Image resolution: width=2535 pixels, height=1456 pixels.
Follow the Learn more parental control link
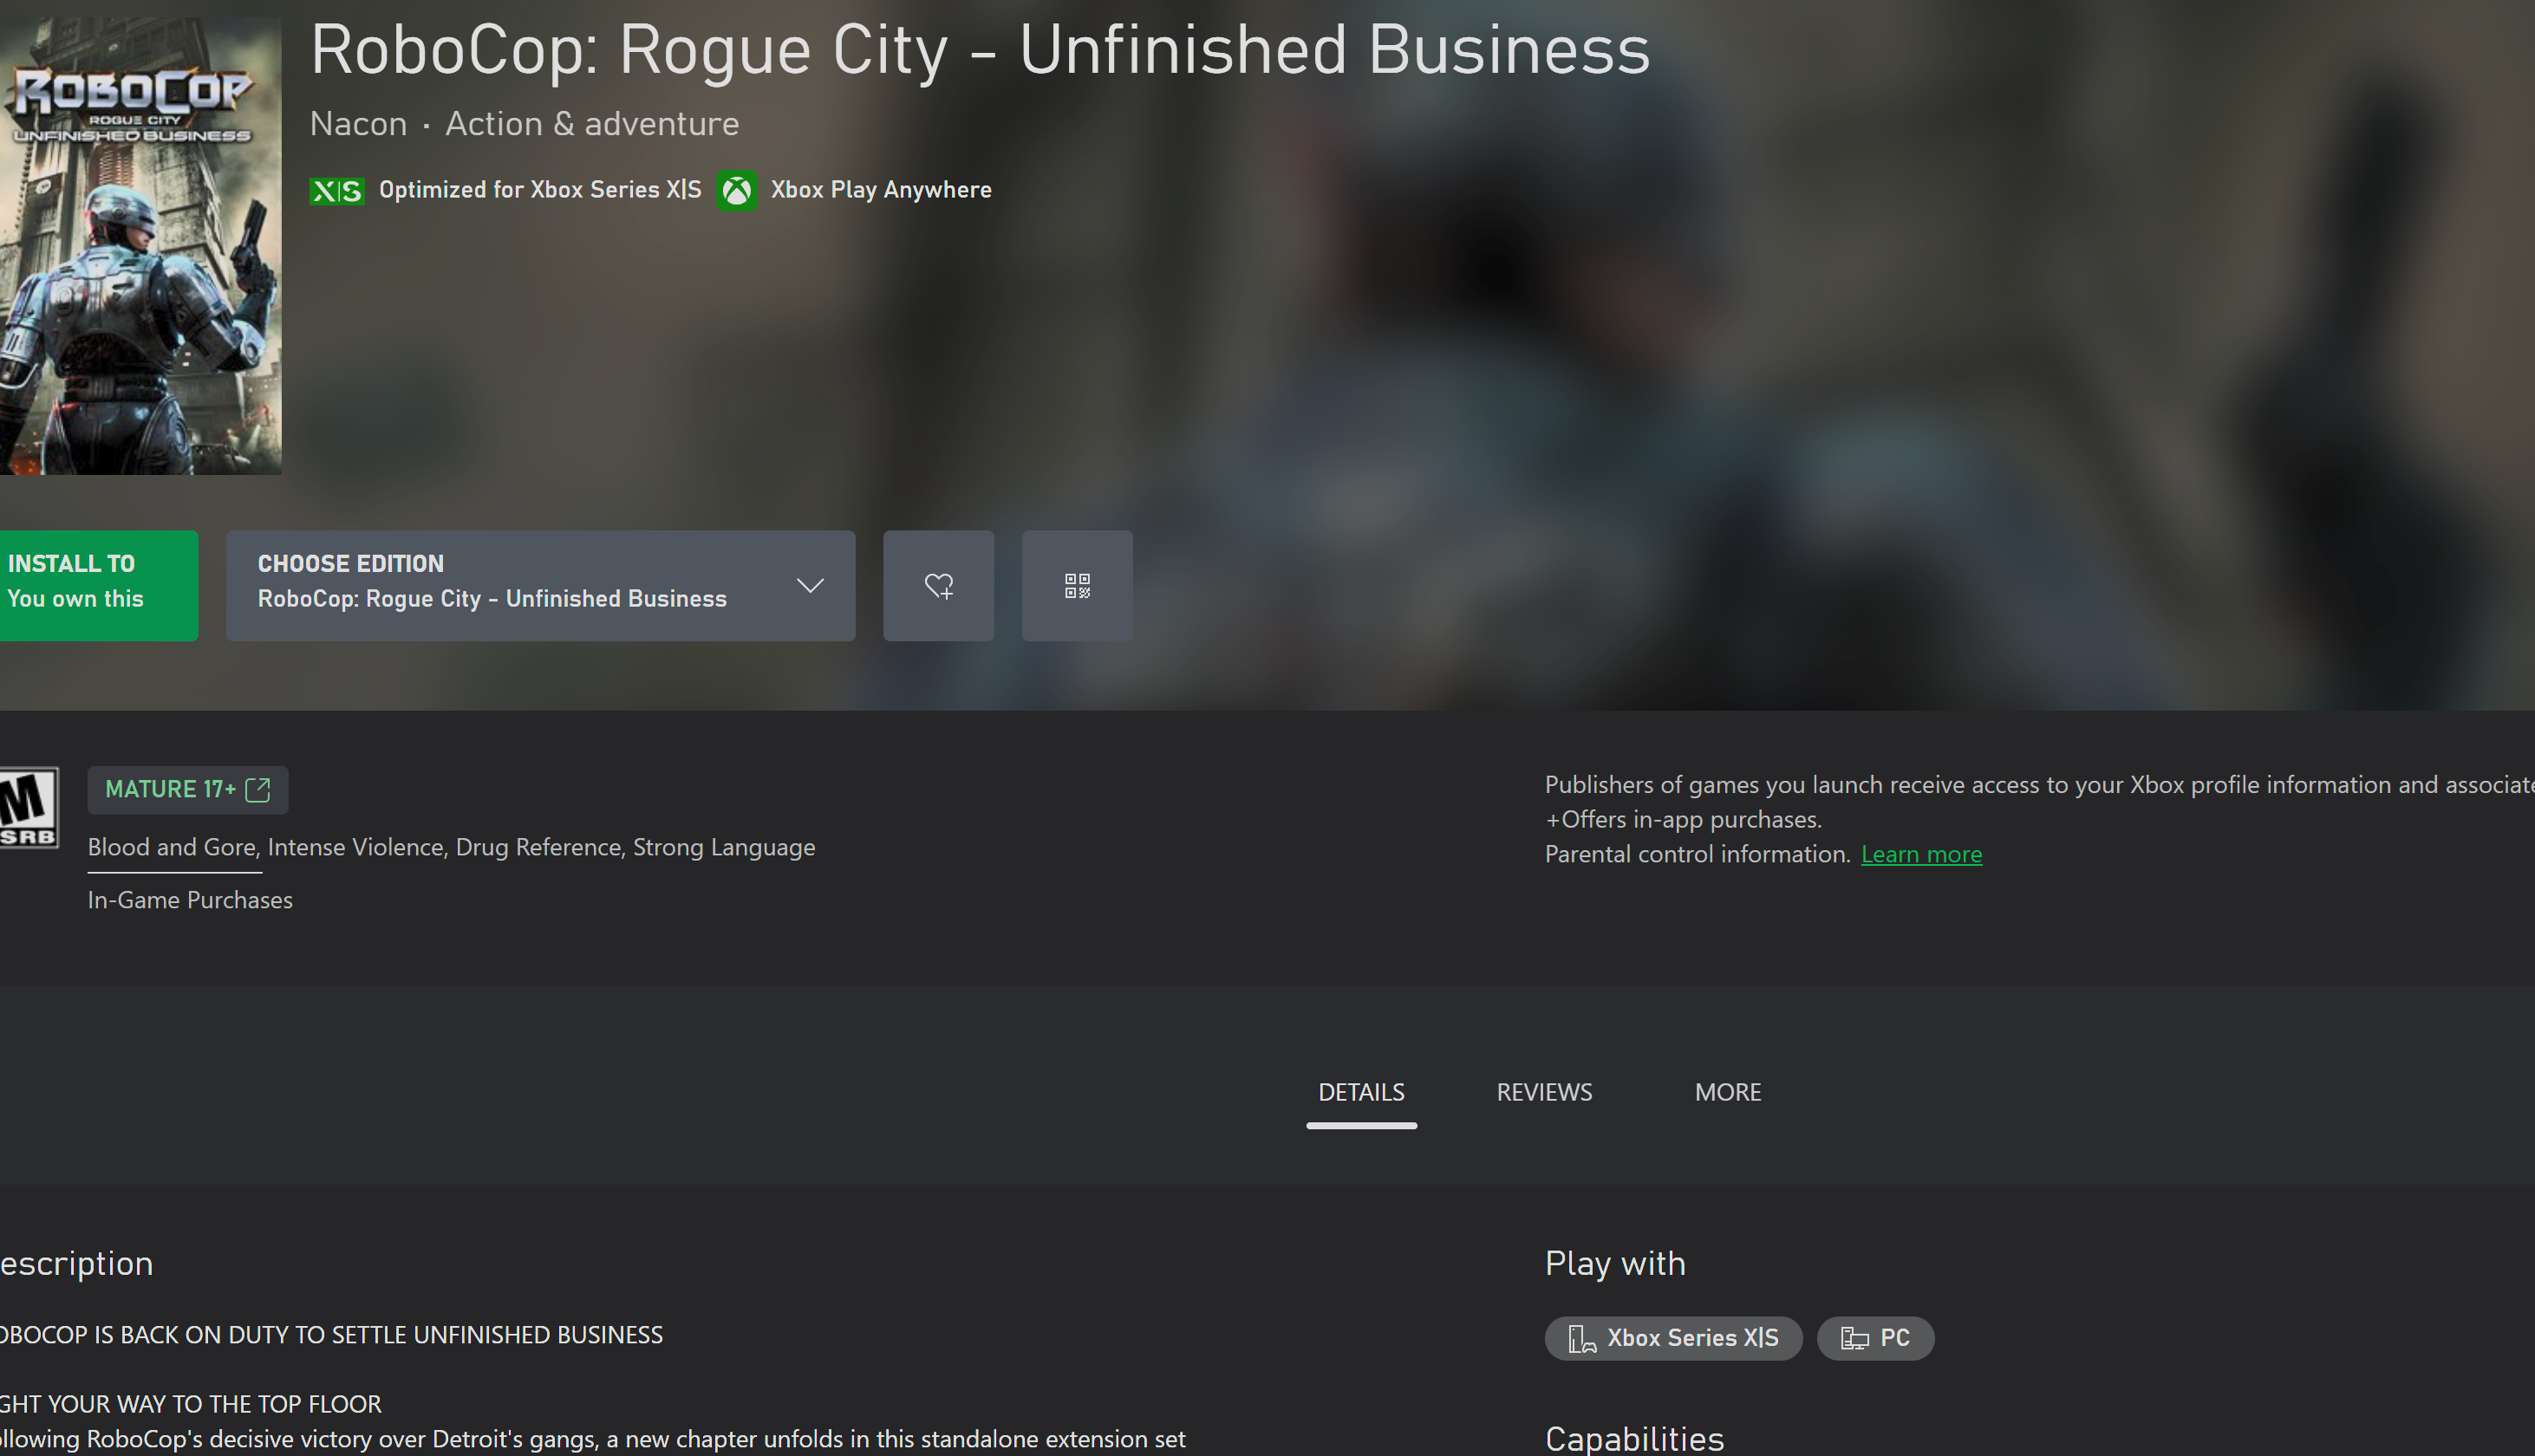[1921, 854]
